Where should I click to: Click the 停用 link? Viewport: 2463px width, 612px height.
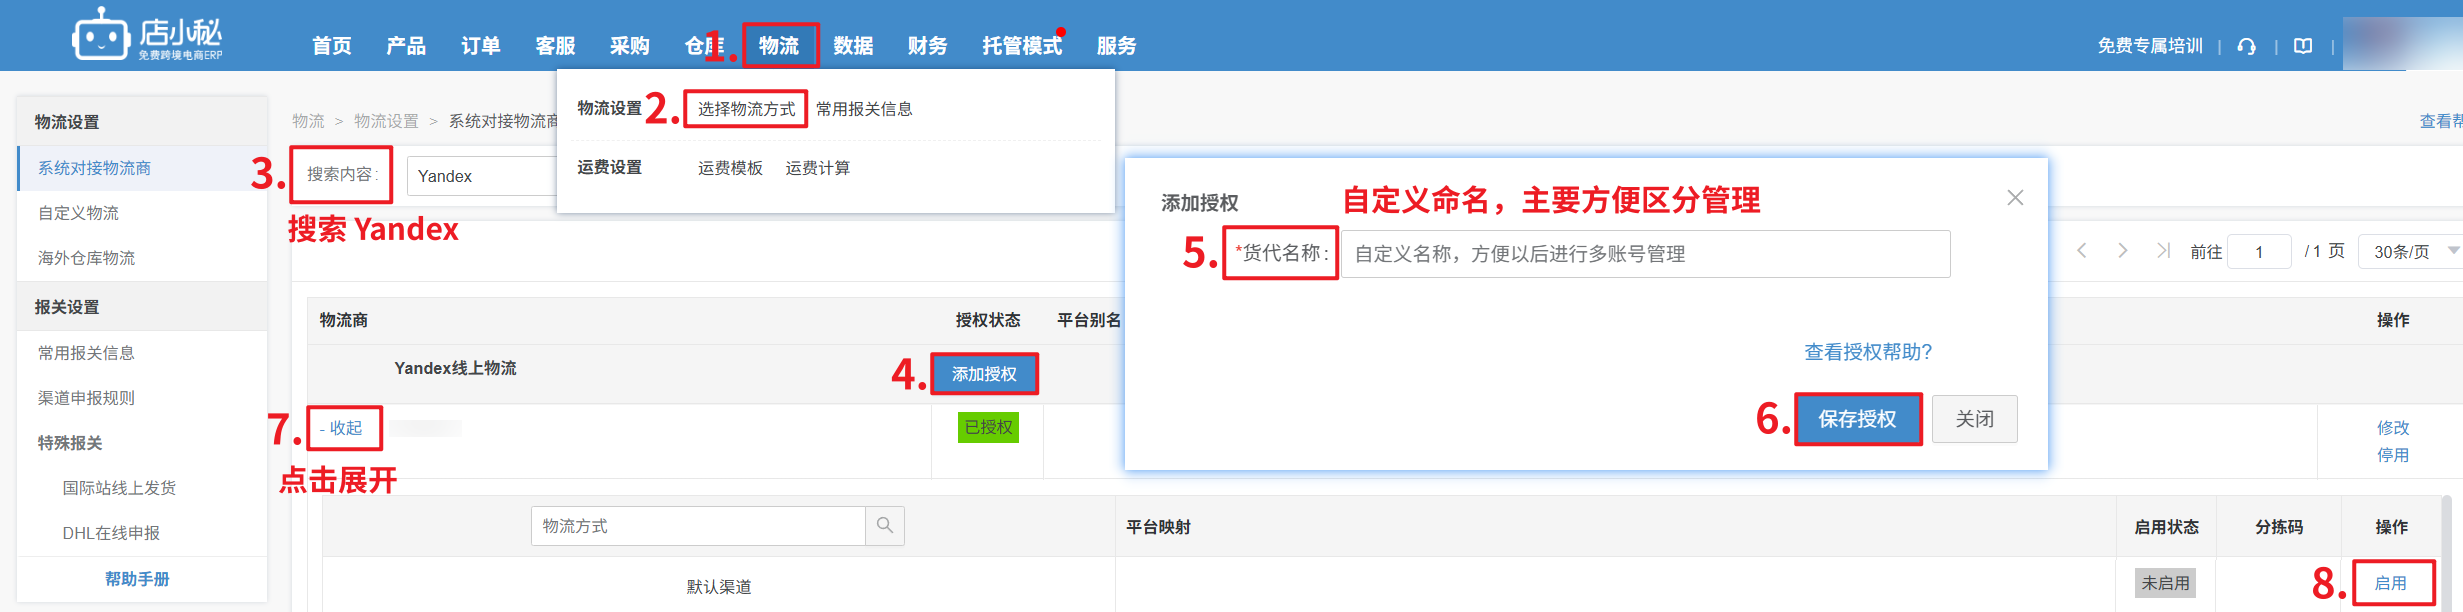click(x=2393, y=455)
